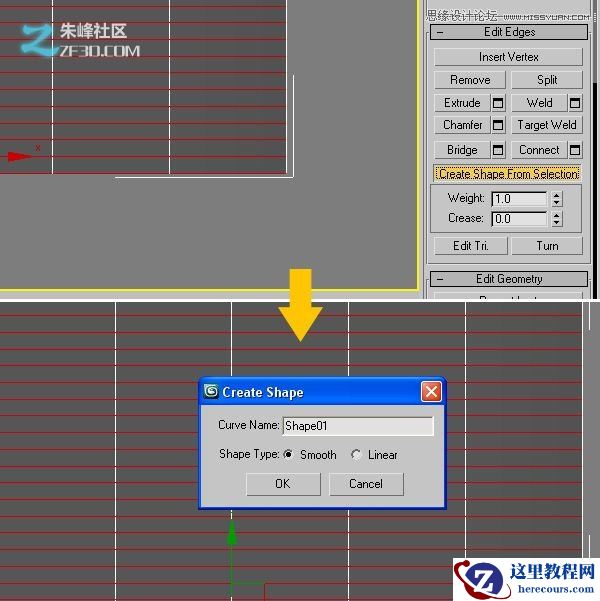Select Smooth shape type
600x601 pixels.
[x=288, y=455]
